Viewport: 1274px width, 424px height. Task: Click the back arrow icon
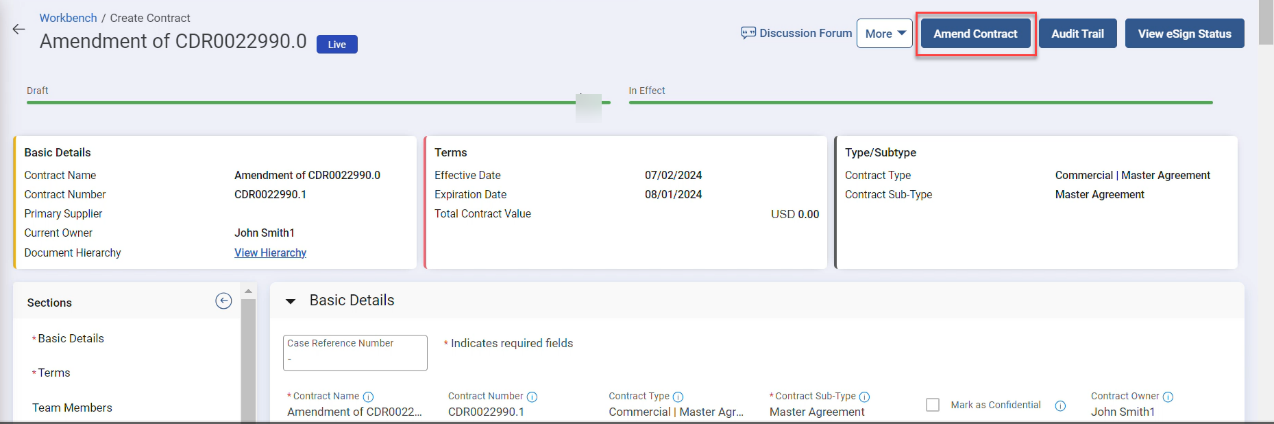(18, 30)
